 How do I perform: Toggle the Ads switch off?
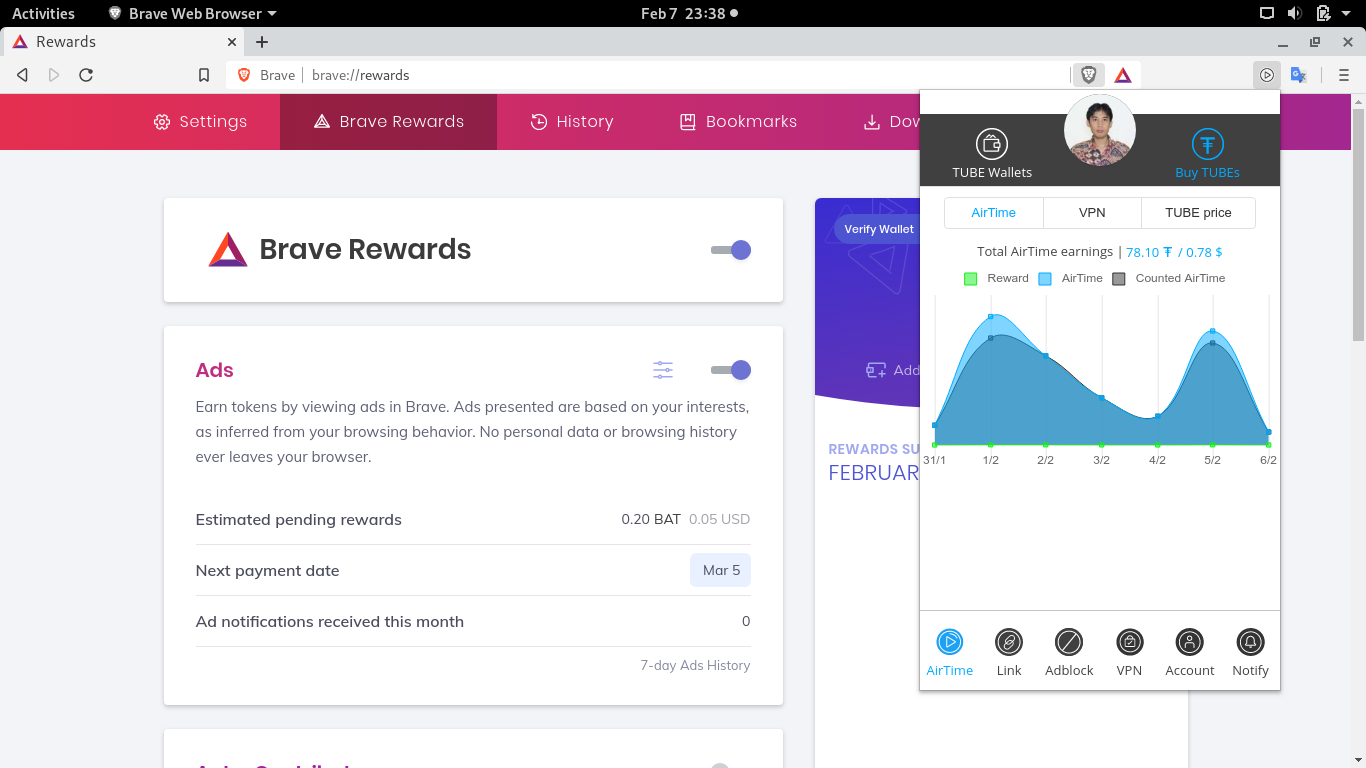pos(731,370)
